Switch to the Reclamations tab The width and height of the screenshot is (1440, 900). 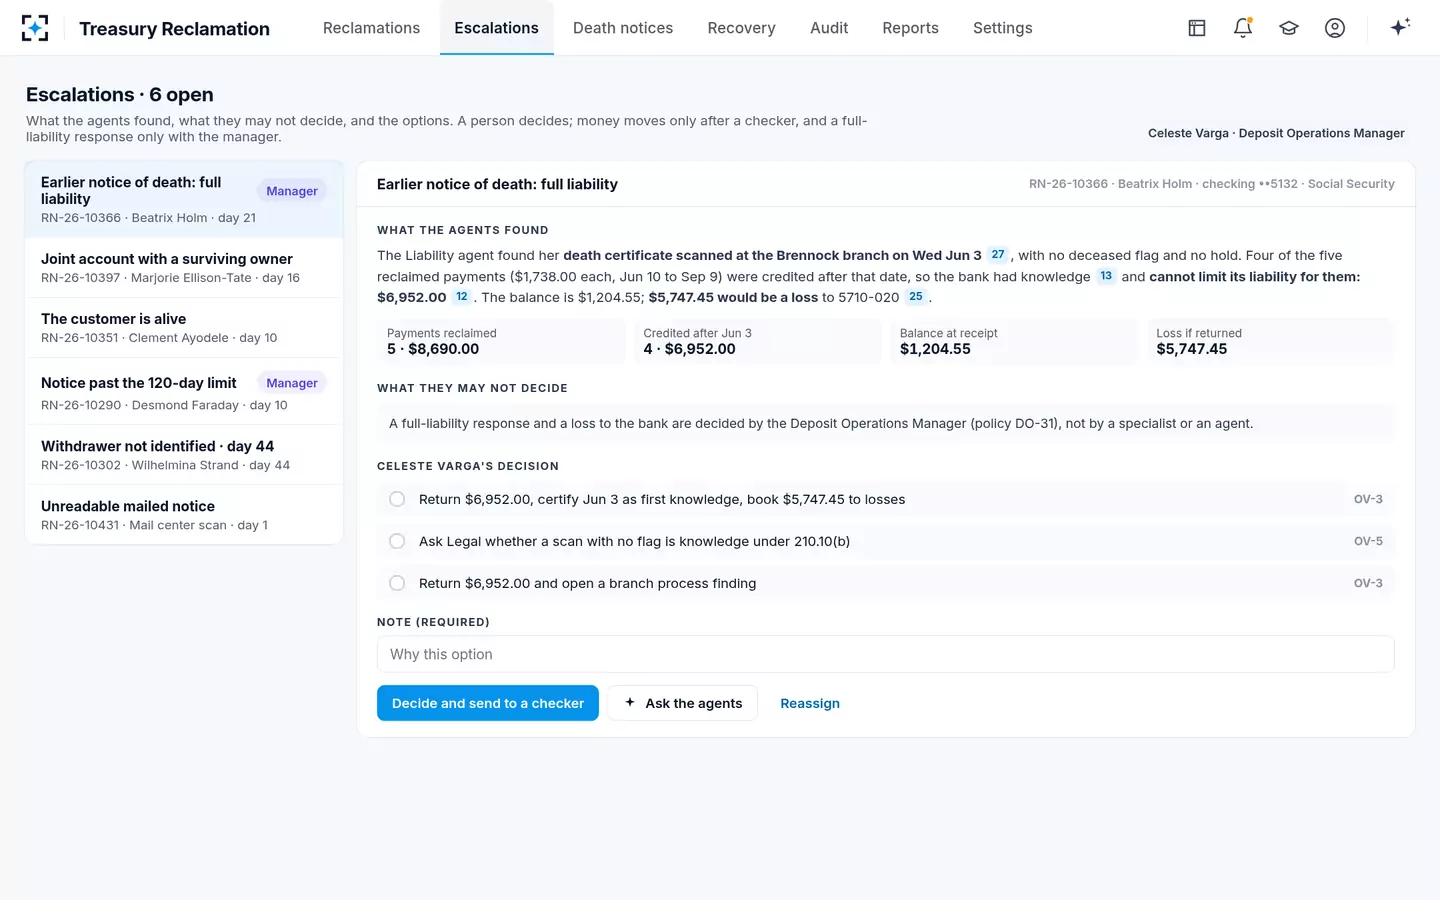[371, 28]
